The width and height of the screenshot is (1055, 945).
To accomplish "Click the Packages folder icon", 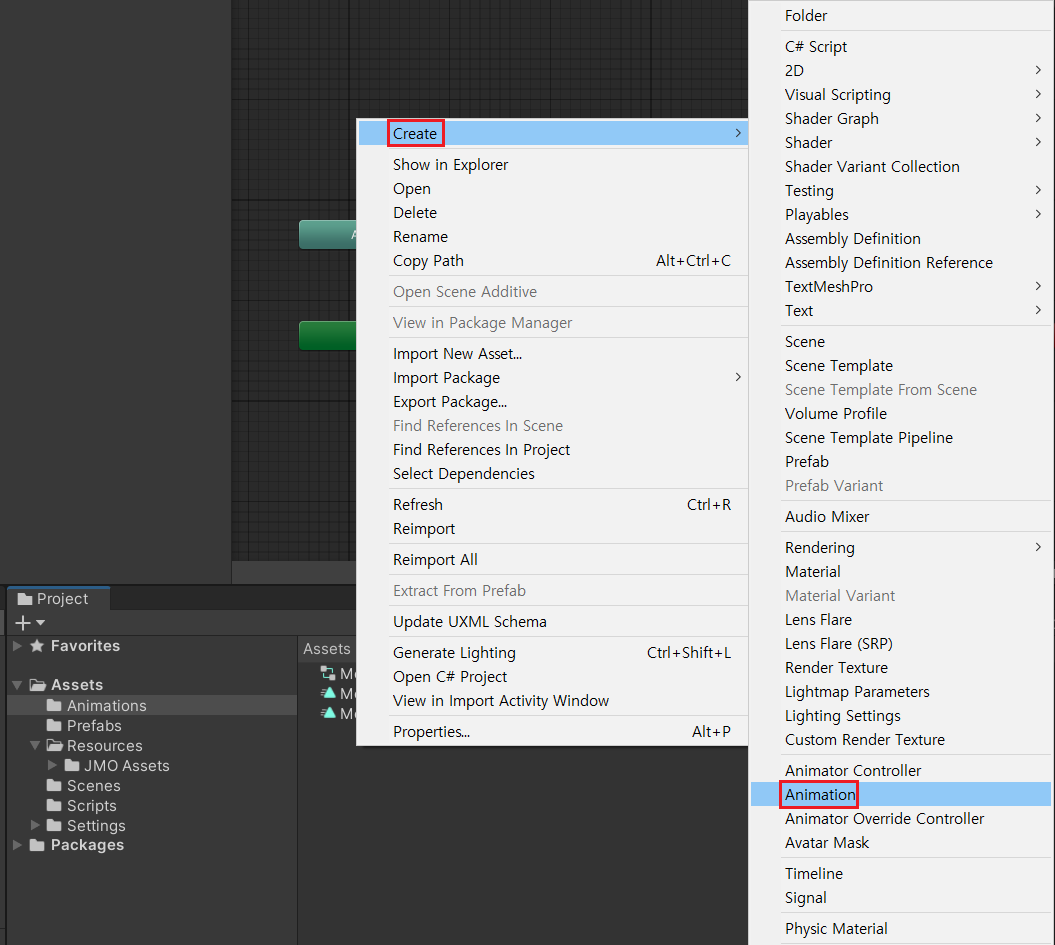I will pos(38,845).
